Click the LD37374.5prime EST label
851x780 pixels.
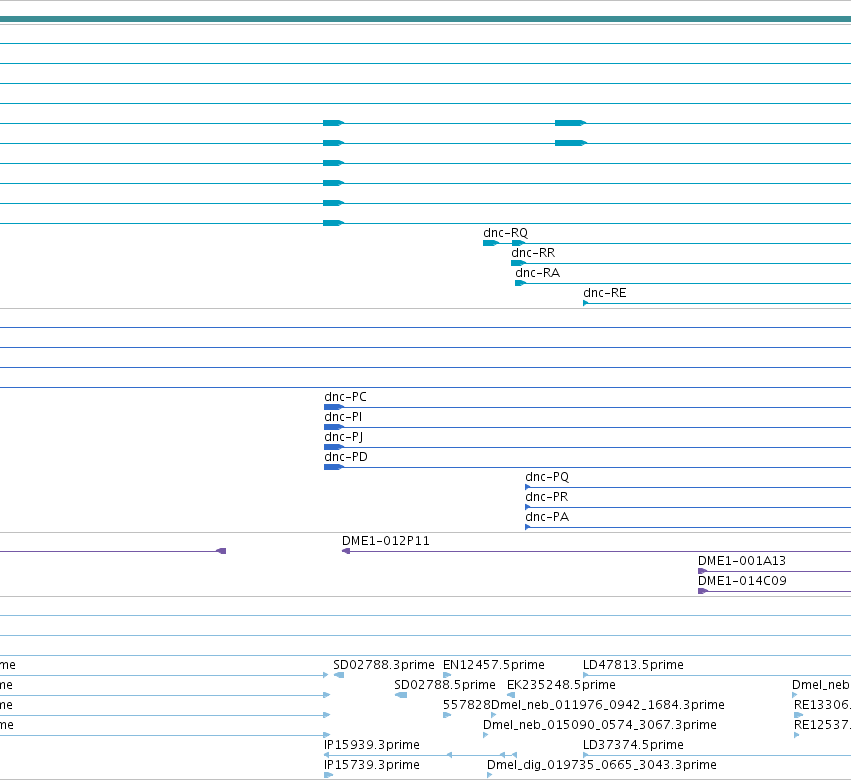click(x=633, y=745)
